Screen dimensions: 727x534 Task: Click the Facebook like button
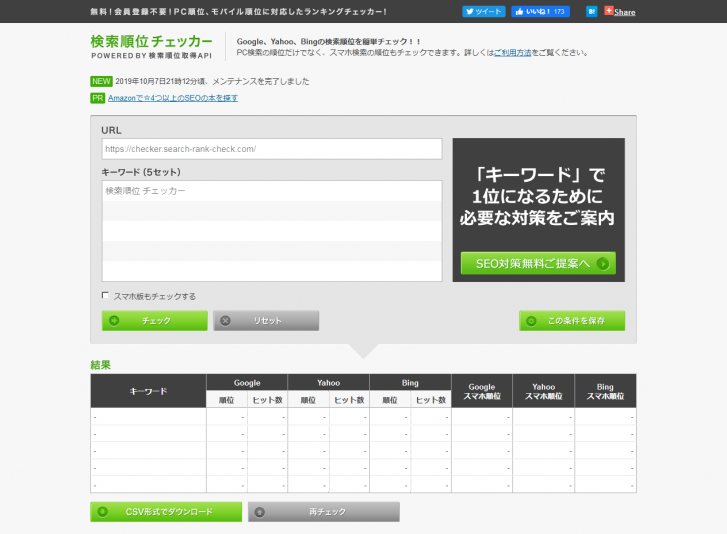pos(540,12)
